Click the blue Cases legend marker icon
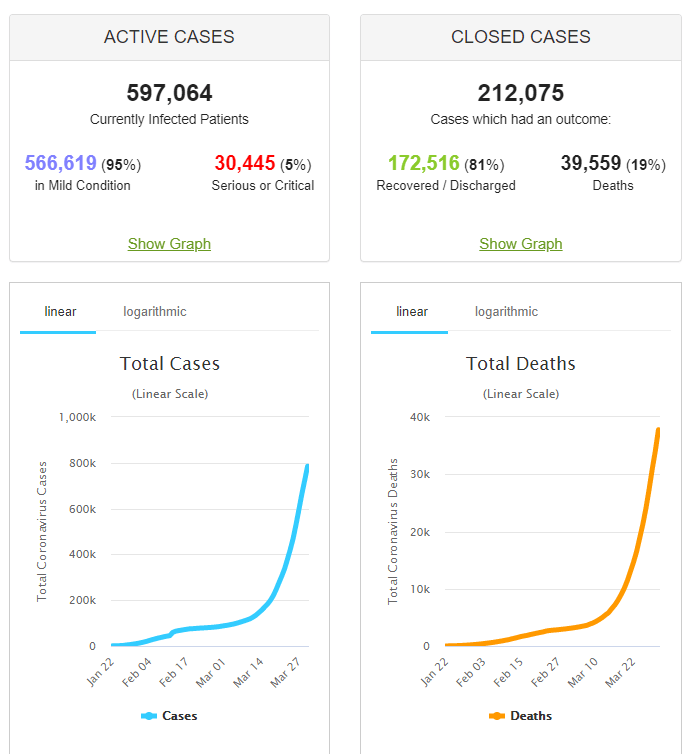694x754 pixels. click(150, 716)
